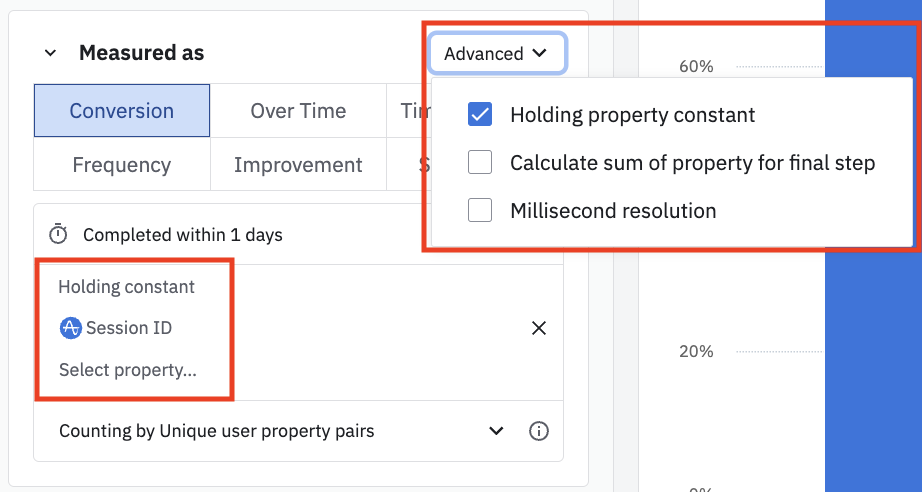This screenshot has width=922, height=492.
Task: Select the Conversion tab
Action: click(121, 110)
